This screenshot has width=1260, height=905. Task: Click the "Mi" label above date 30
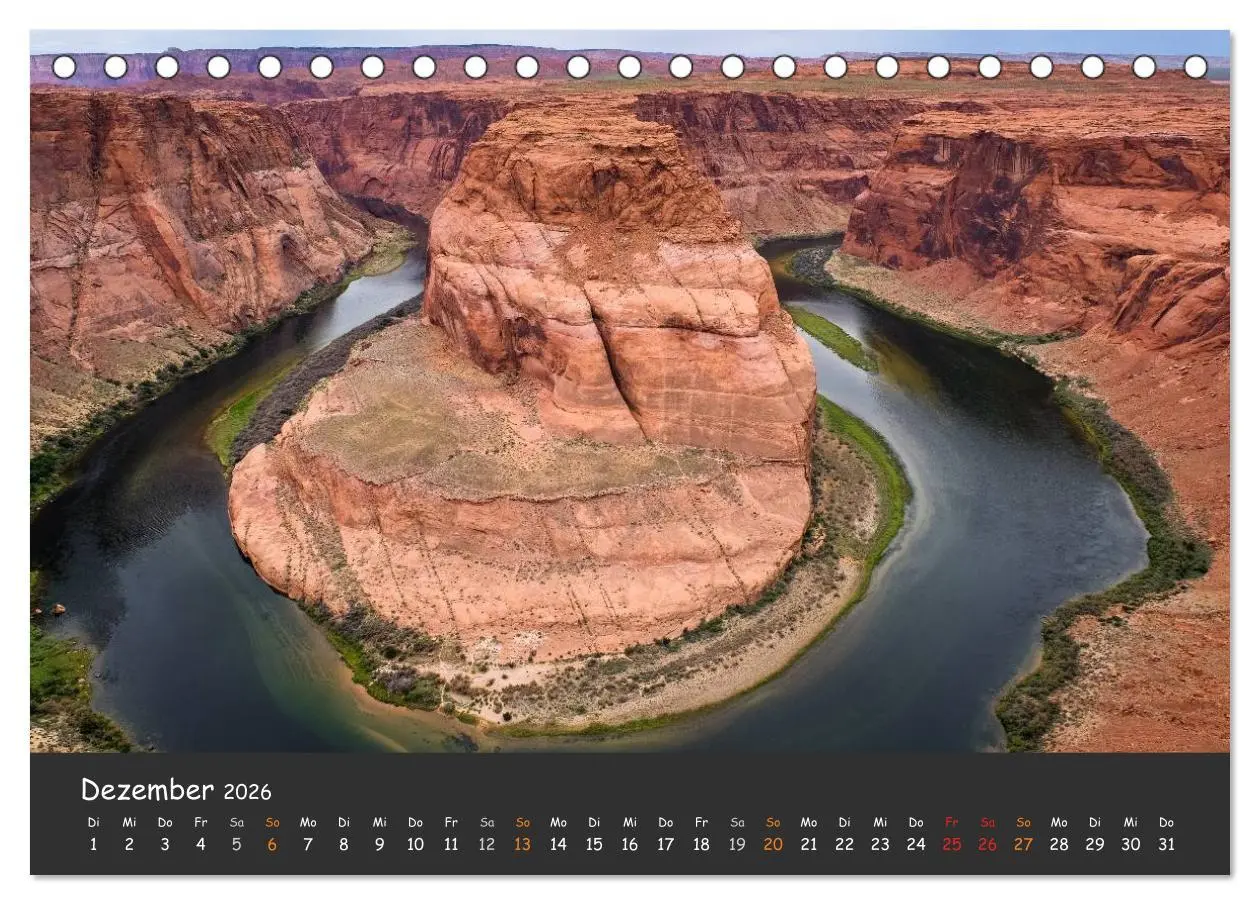(1131, 822)
